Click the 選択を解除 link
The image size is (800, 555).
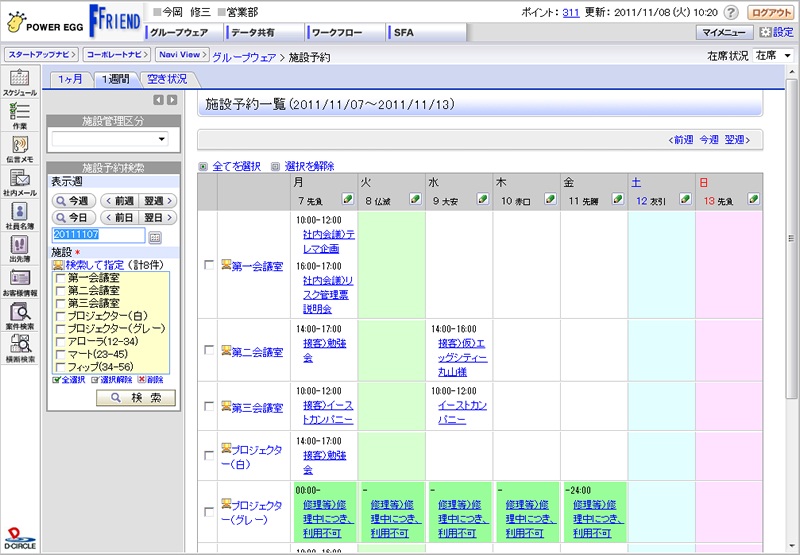coord(309,166)
